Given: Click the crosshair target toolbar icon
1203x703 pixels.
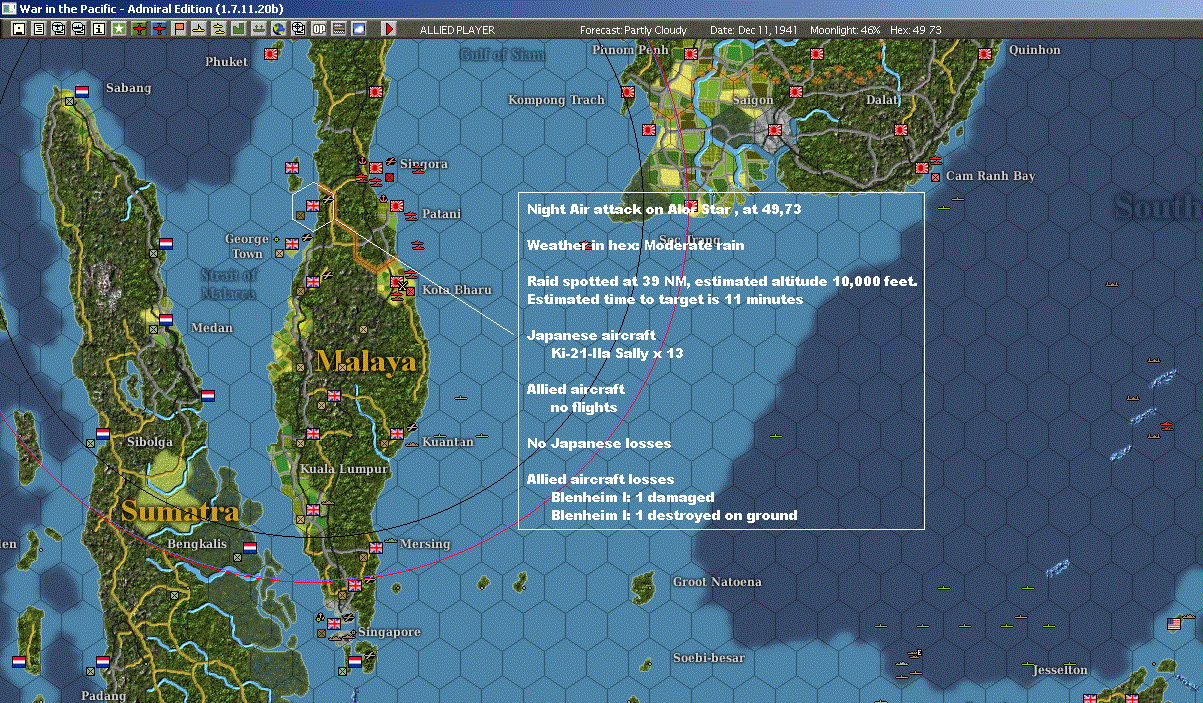Looking at the screenshot, I should point(299,29).
